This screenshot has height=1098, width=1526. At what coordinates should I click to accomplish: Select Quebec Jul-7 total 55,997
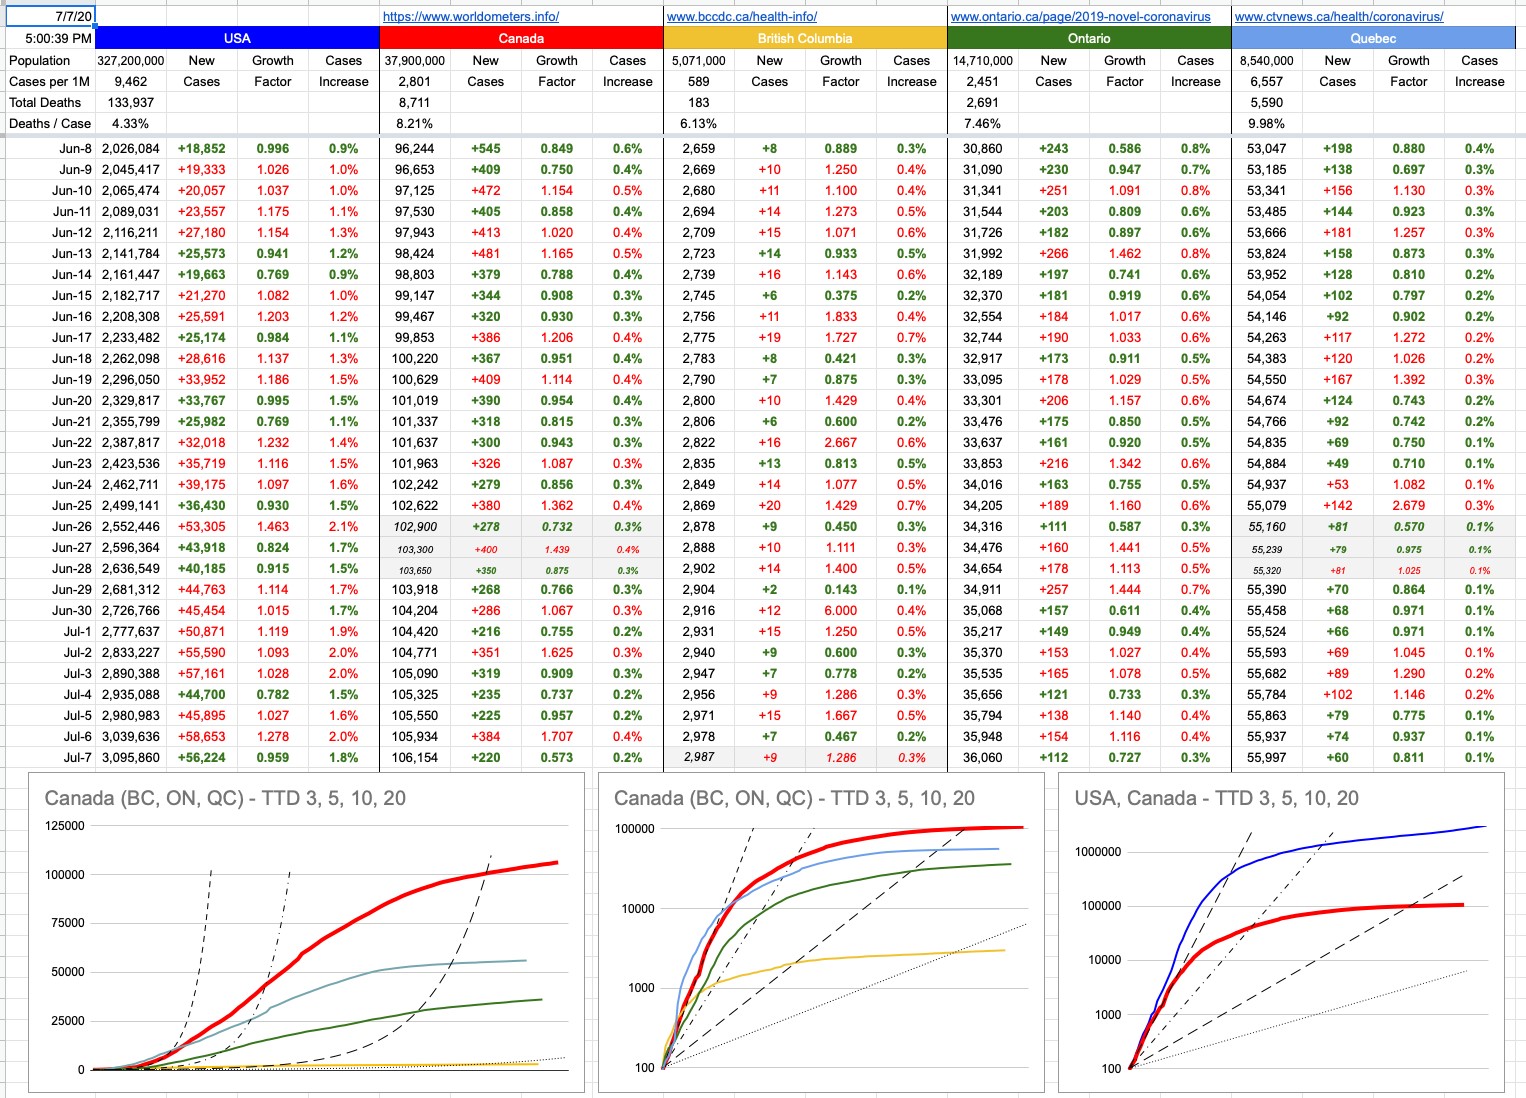click(x=1267, y=757)
